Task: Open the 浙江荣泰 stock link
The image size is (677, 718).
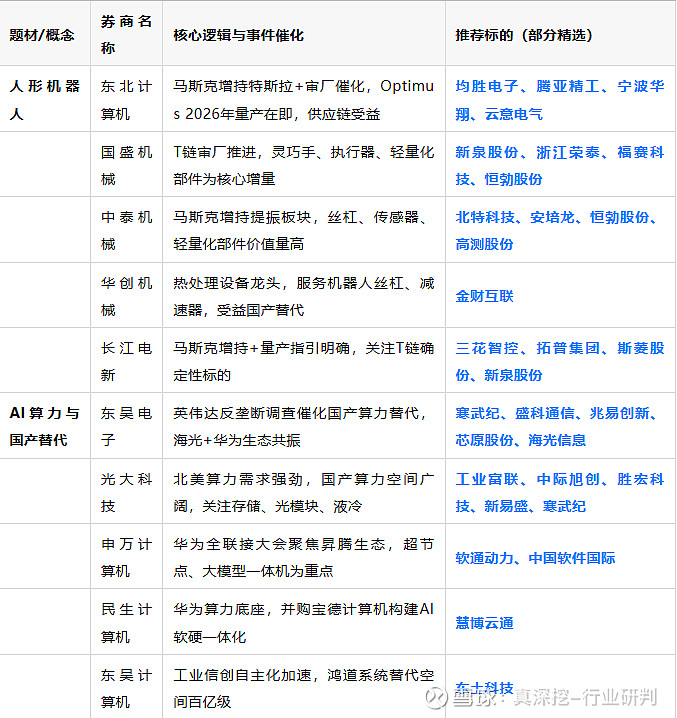Action: (x=568, y=152)
